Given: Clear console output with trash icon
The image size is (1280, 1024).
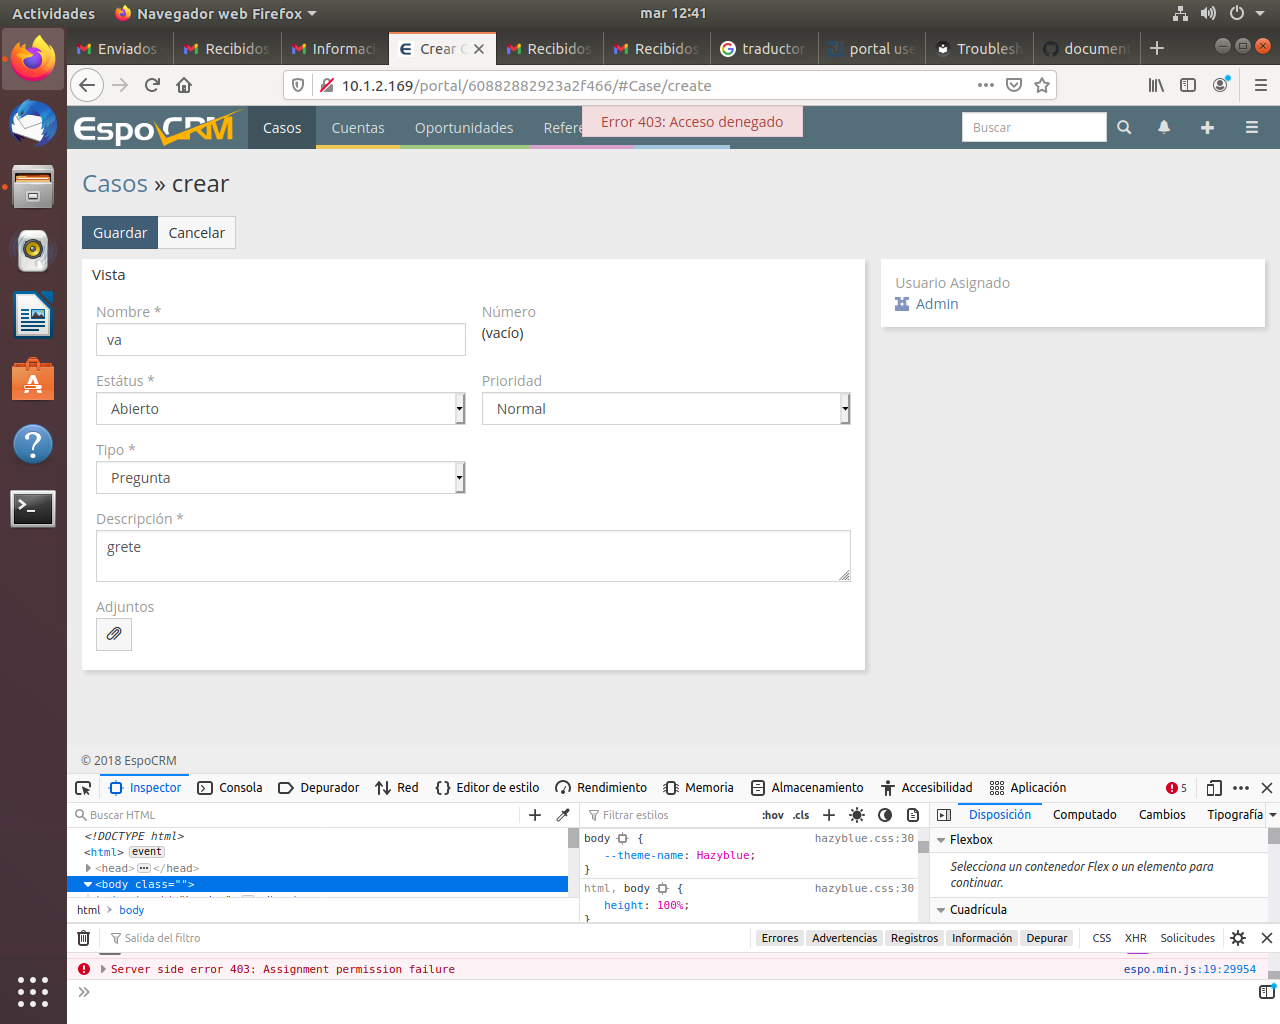Looking at the screenshot, I should pos(84,938).
